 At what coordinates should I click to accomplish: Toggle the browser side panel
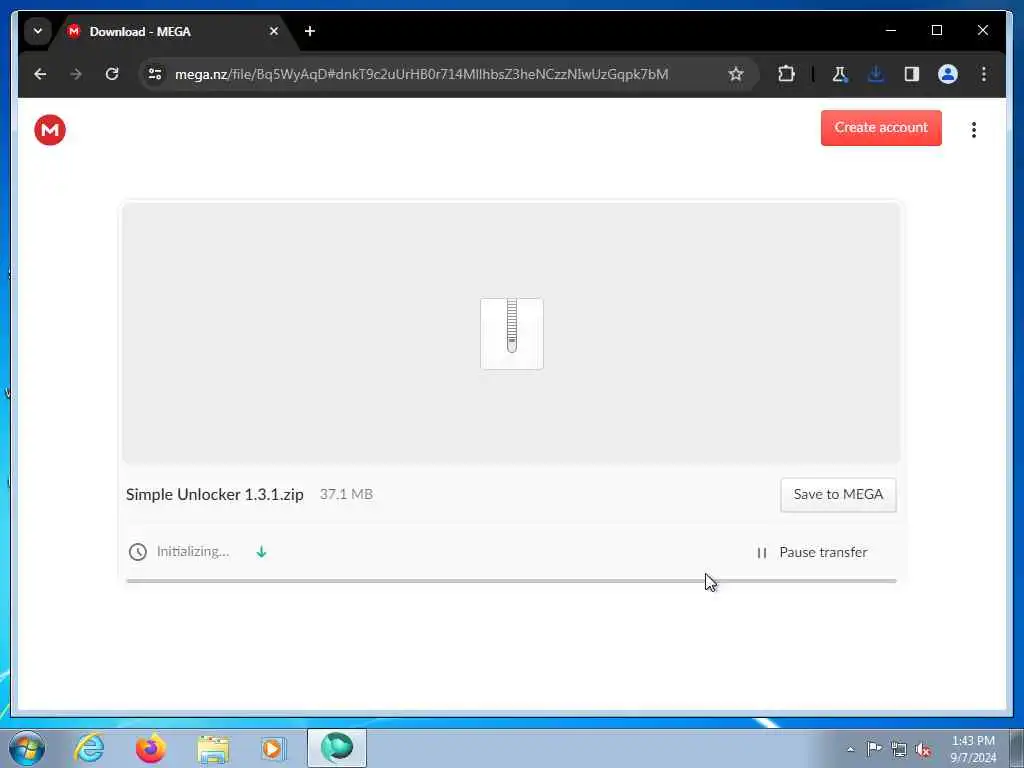tap(912, 74)
